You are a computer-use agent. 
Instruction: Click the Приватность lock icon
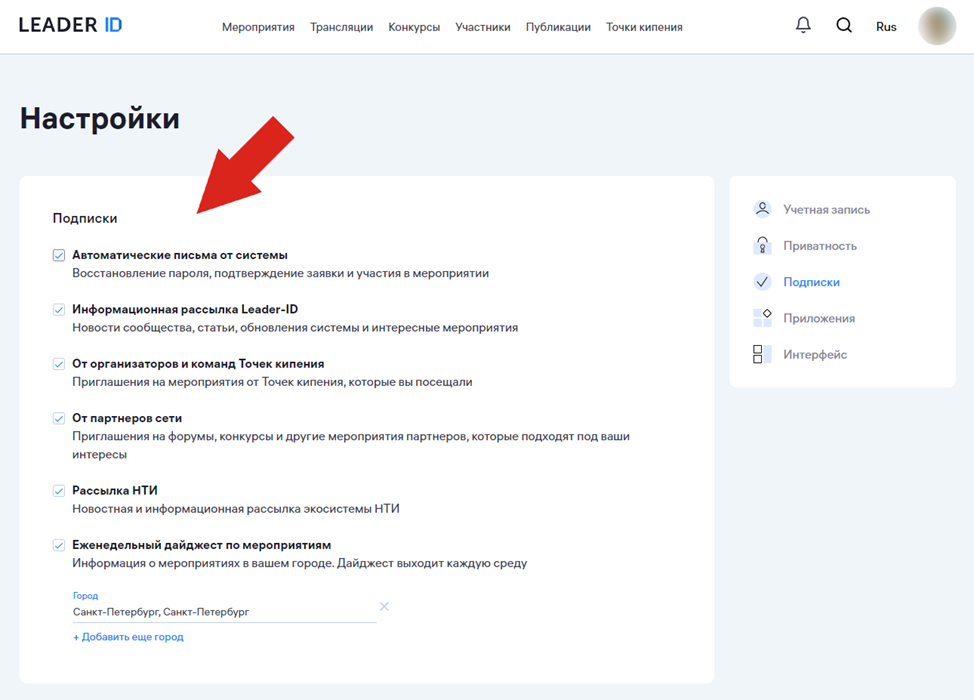pyautogui.click(x=762, y=246)
